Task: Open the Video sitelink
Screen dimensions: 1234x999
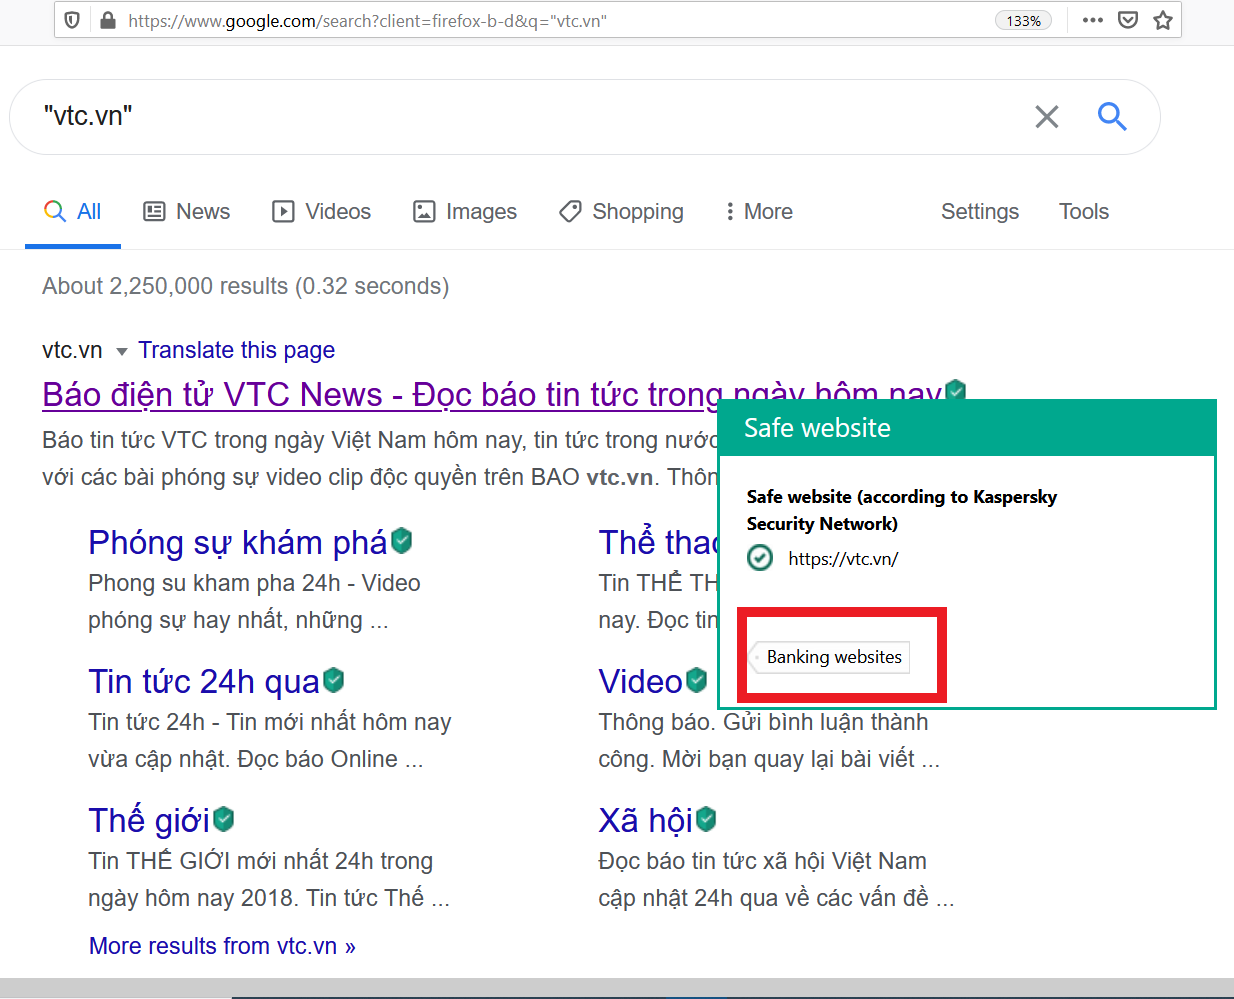Action: 640,681
